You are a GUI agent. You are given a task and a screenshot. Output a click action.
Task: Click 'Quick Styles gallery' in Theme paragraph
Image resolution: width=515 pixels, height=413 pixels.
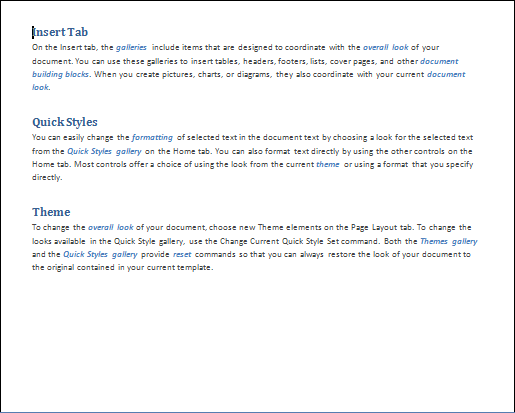pos(100,254)
